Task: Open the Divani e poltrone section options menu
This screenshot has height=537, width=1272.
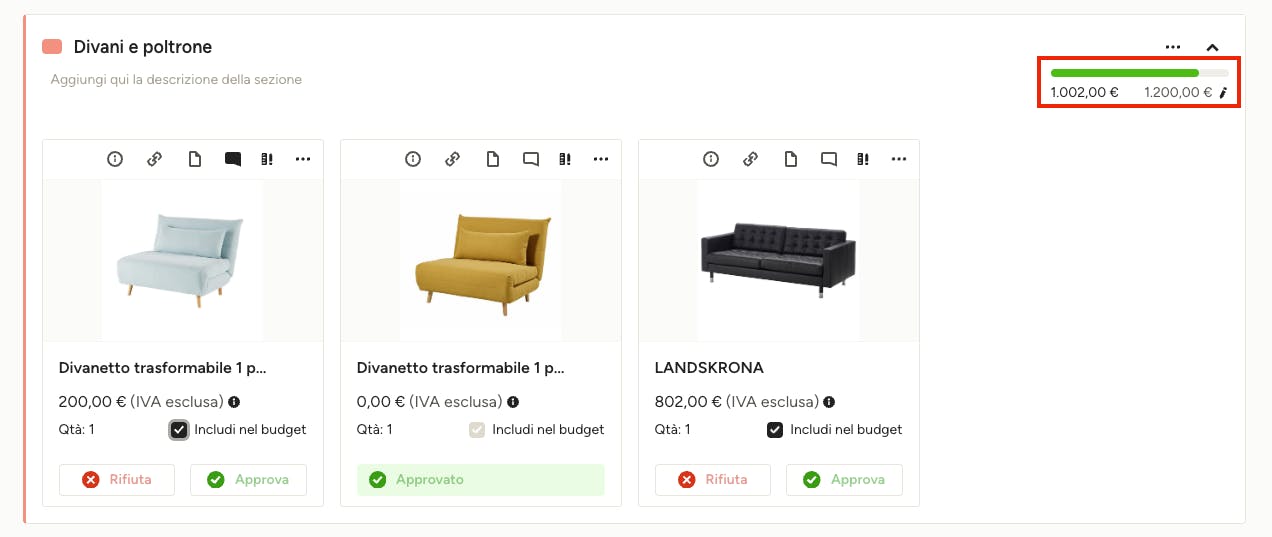Action: tap(1173, 47)
